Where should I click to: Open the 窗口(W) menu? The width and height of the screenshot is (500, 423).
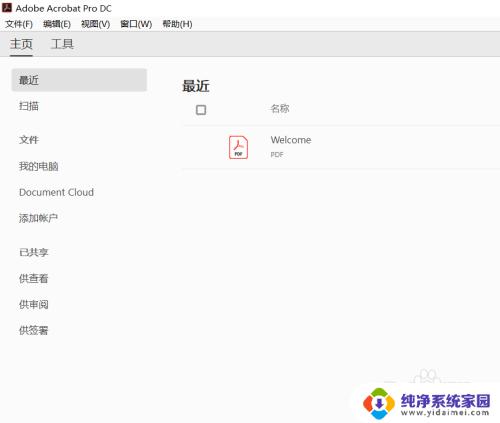[x=136, y=24]
